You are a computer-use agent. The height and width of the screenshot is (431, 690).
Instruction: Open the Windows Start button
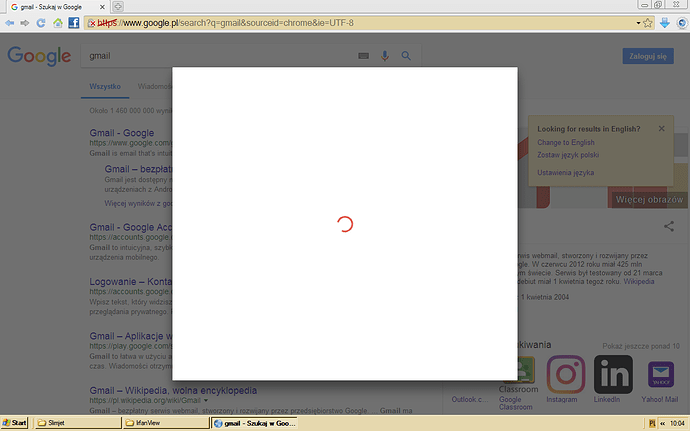(15, 423)
